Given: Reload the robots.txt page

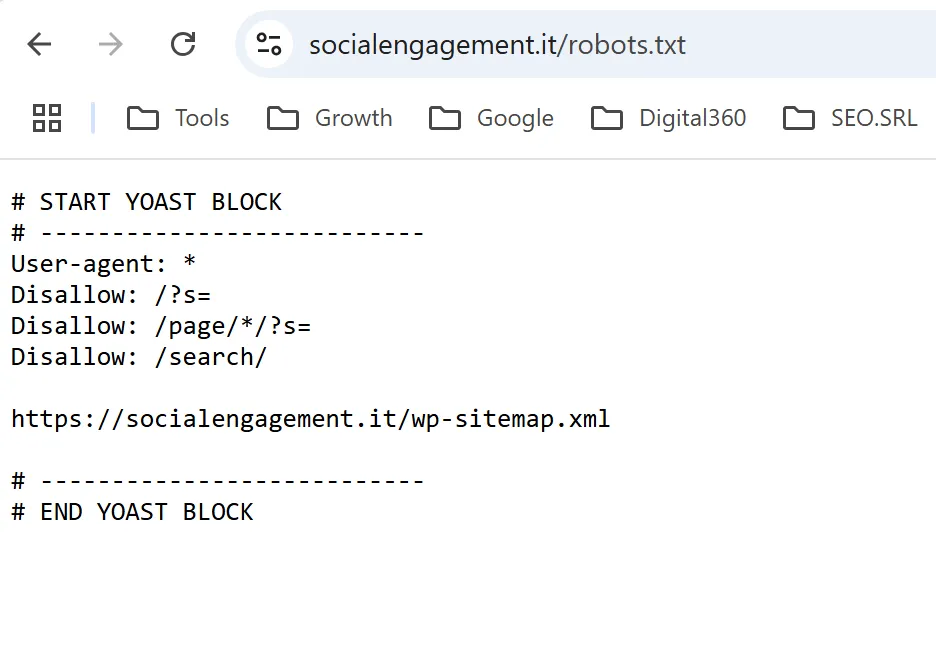Looking at the screenshot, I should 183,43.
